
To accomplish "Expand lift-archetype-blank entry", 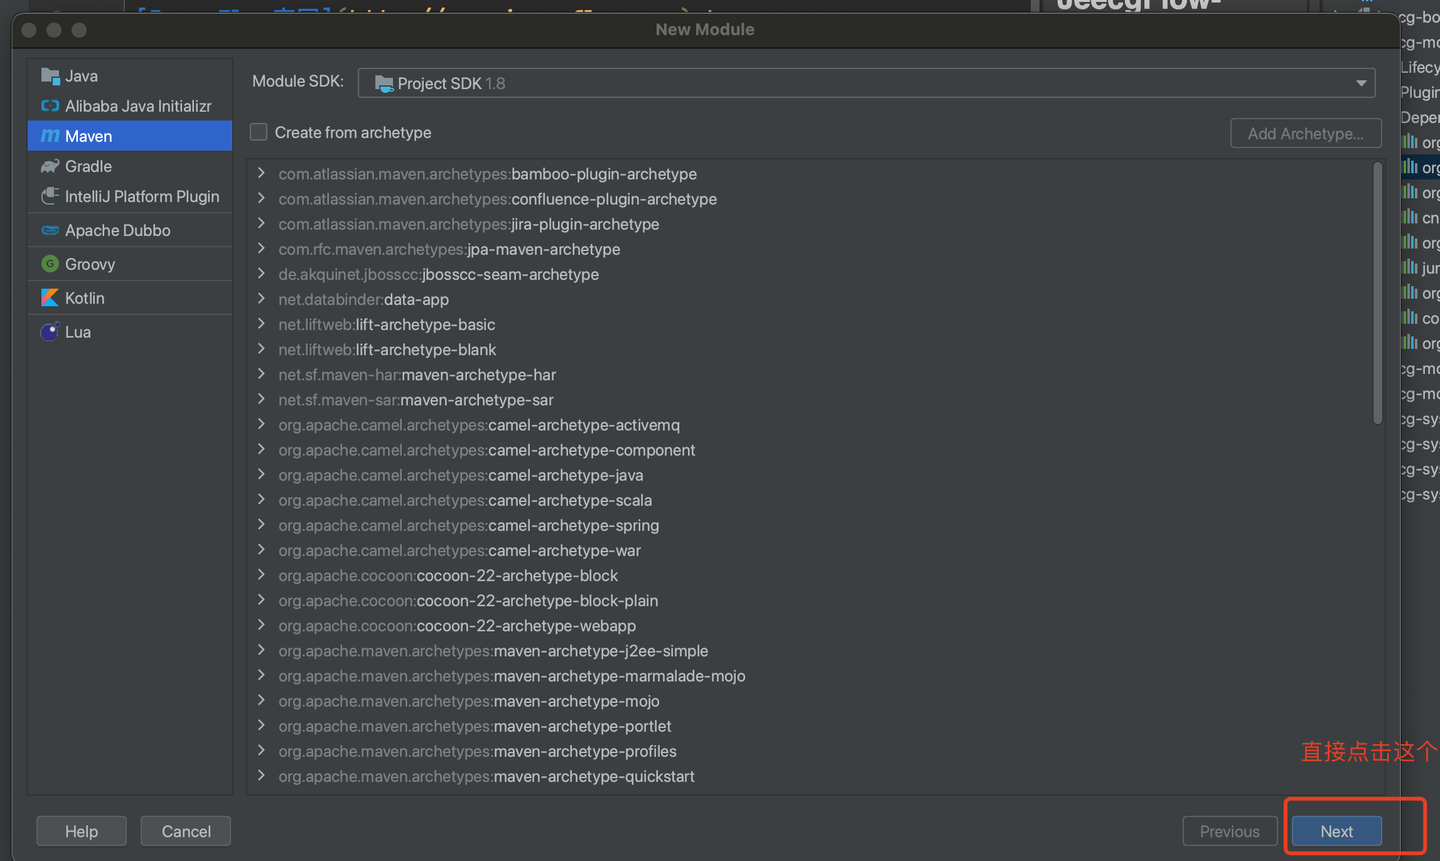I will (x=261, y=349).
